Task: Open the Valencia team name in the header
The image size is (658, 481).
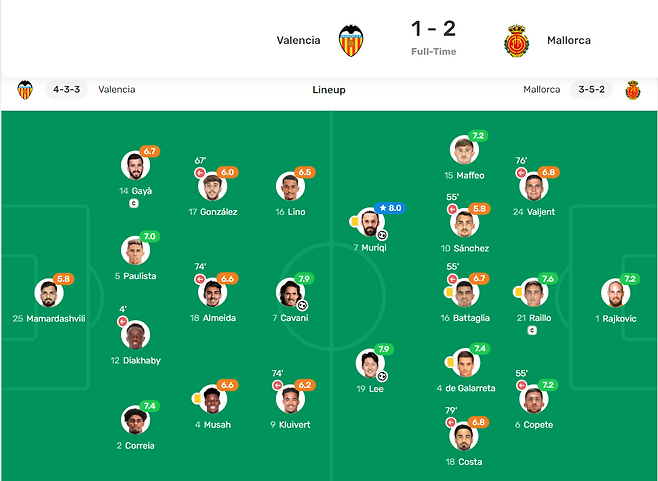Action: 298,40
